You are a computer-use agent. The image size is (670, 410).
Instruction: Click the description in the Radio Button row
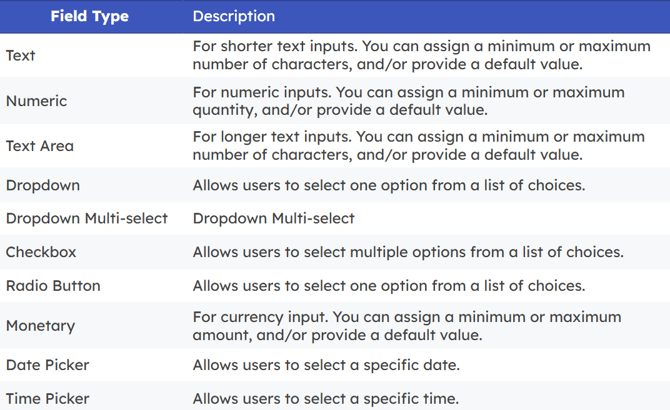pyautogui.click(x=389, y=286)
